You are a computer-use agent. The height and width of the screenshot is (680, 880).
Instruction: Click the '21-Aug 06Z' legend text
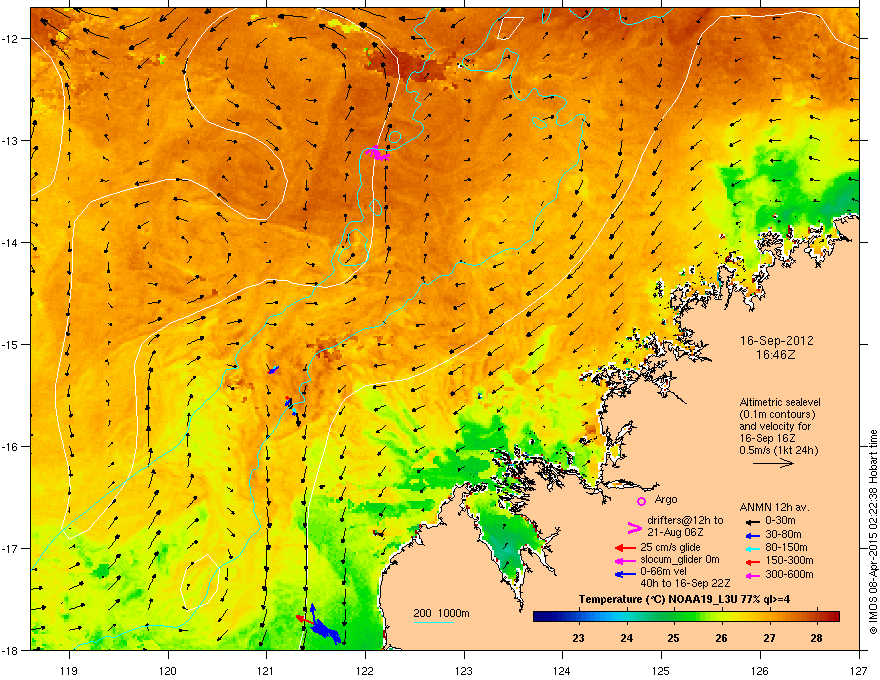click(x=675, y=532)
